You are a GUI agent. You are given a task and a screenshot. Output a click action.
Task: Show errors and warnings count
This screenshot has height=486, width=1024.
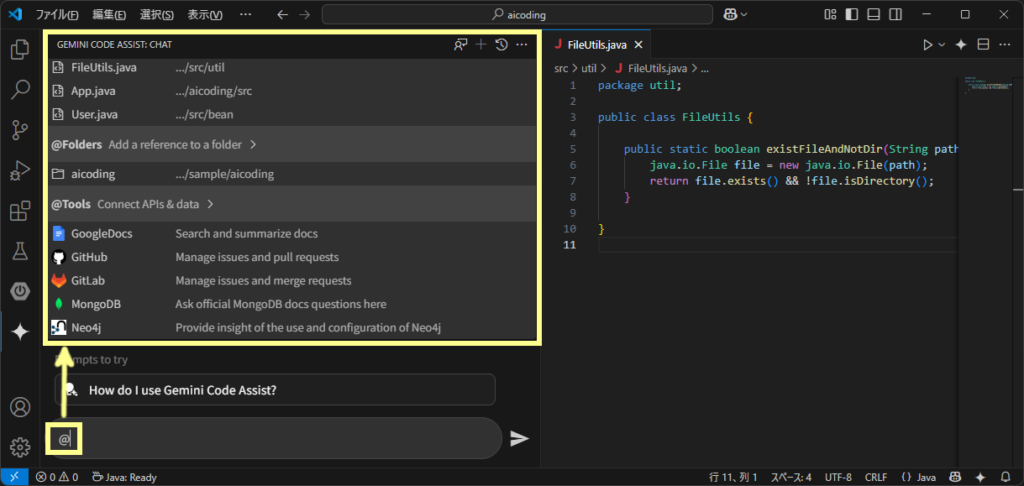[x=57, y=478]
